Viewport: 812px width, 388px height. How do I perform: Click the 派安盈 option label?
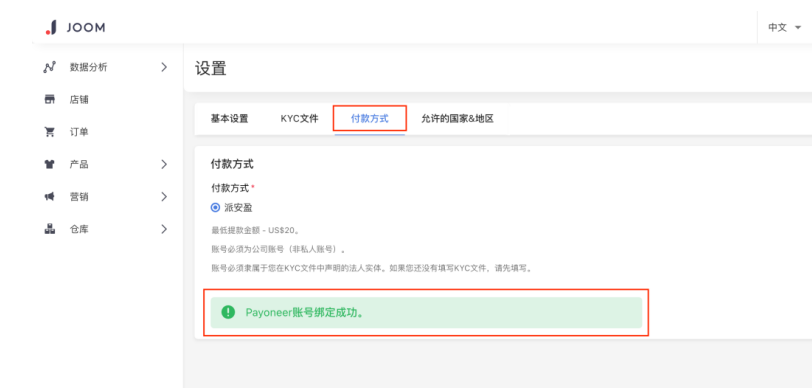(238, 208)
